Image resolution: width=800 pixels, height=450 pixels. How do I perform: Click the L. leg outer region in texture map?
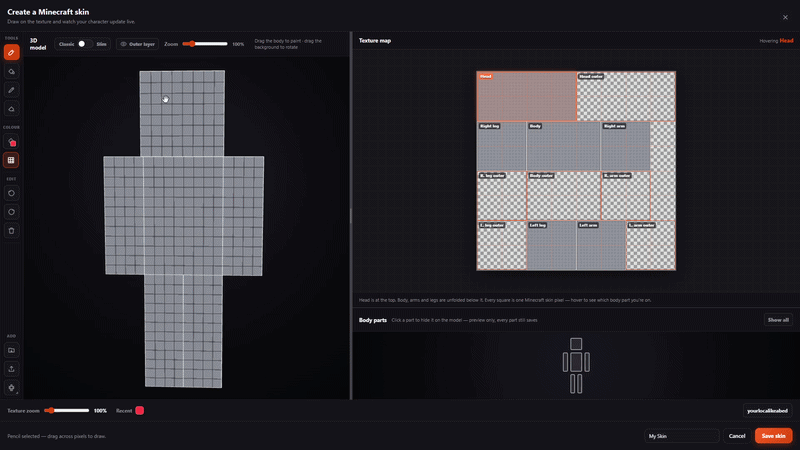click(501, 245)
